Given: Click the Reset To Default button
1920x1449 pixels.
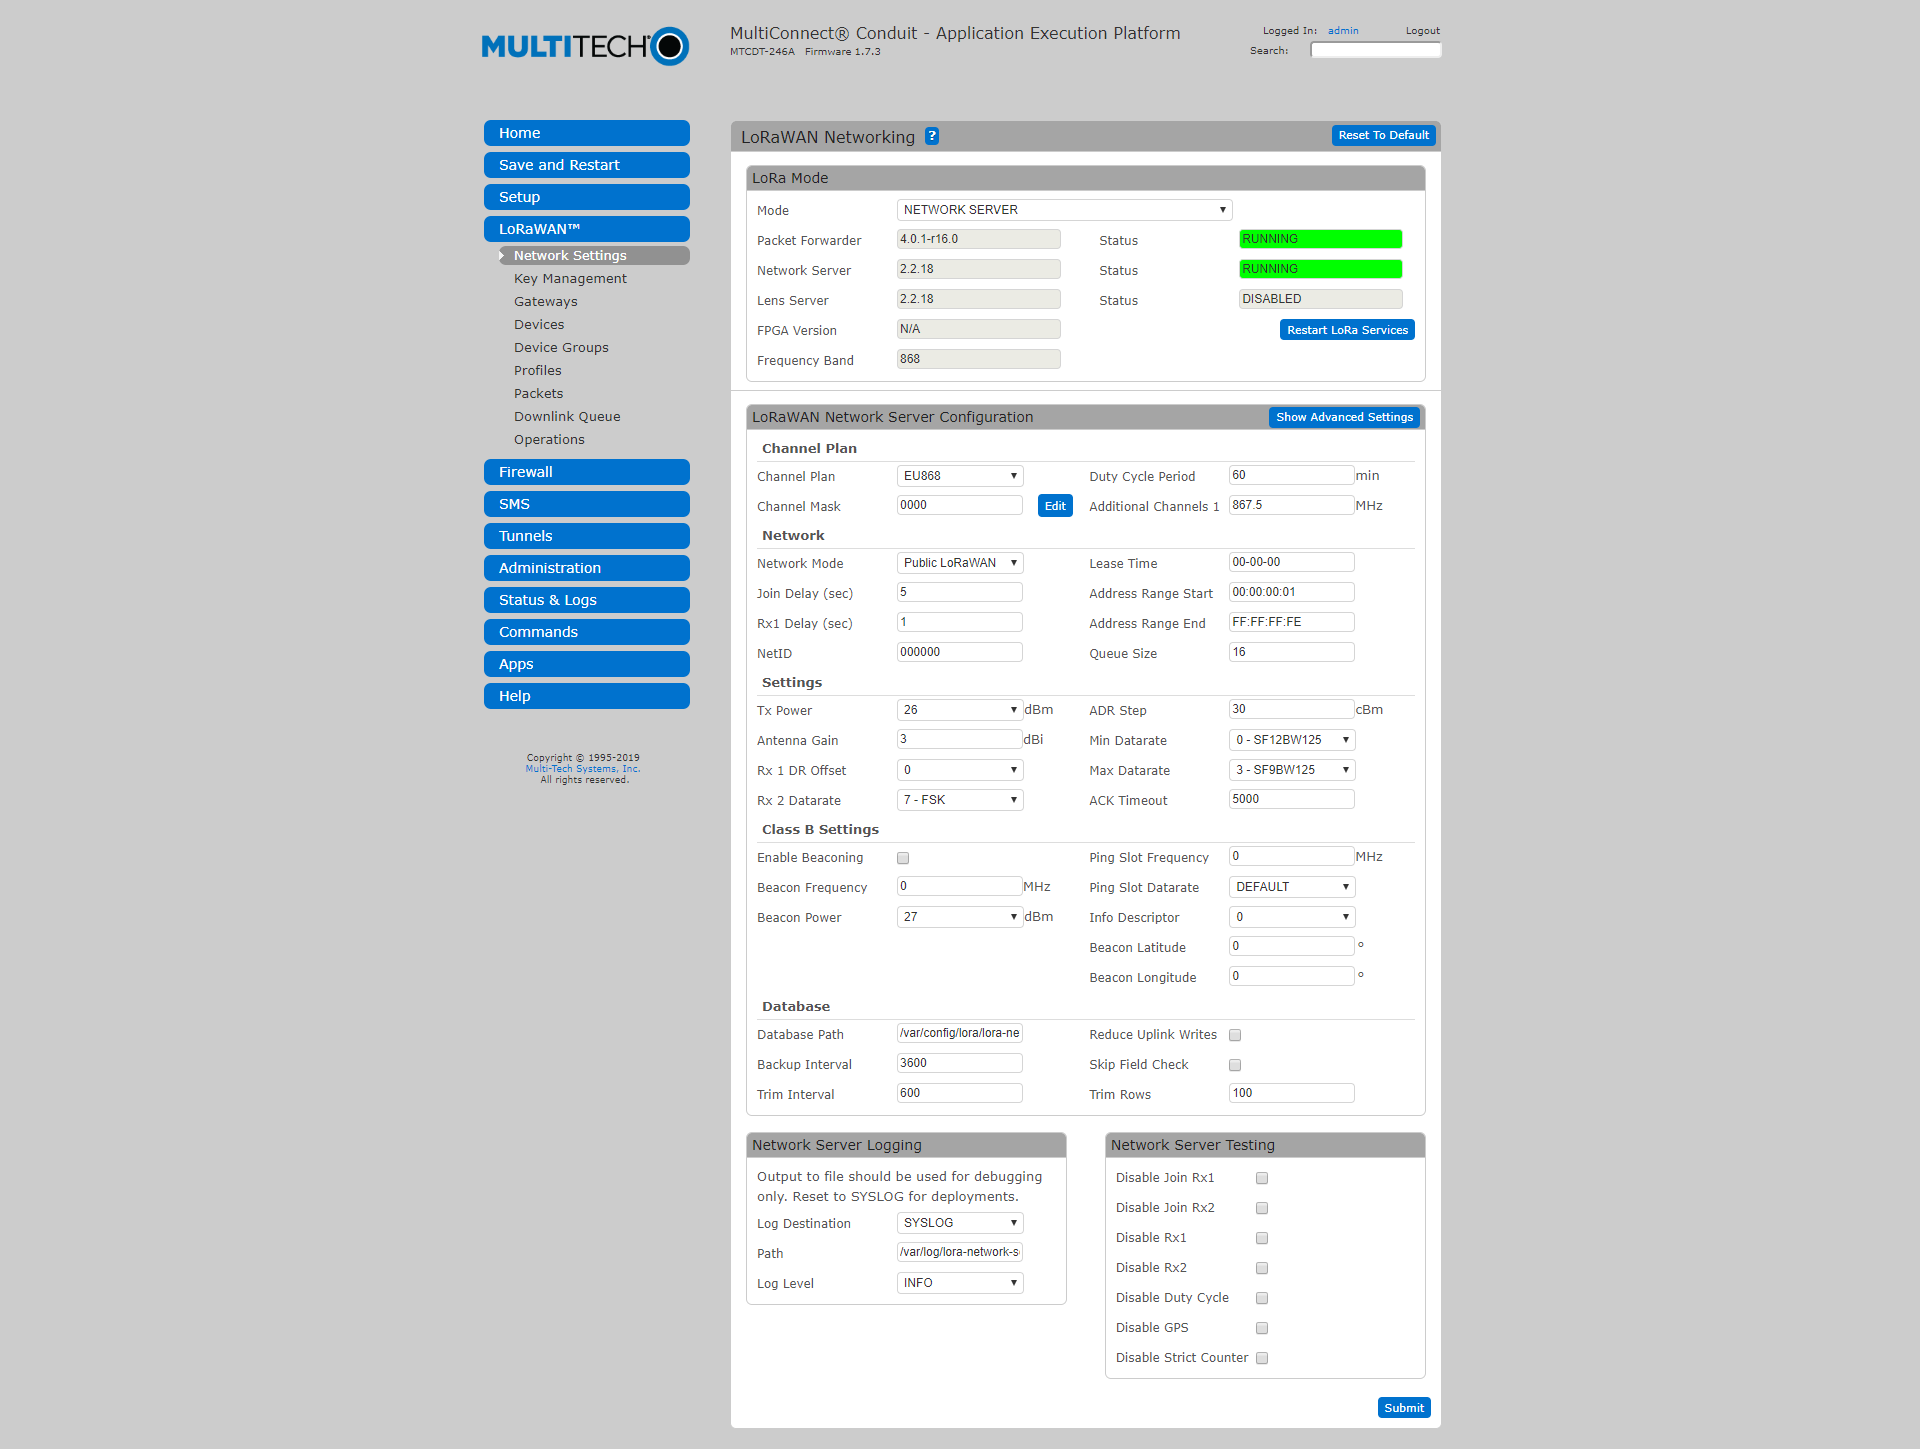Looking at the screenshot, I should point(1383,135).
